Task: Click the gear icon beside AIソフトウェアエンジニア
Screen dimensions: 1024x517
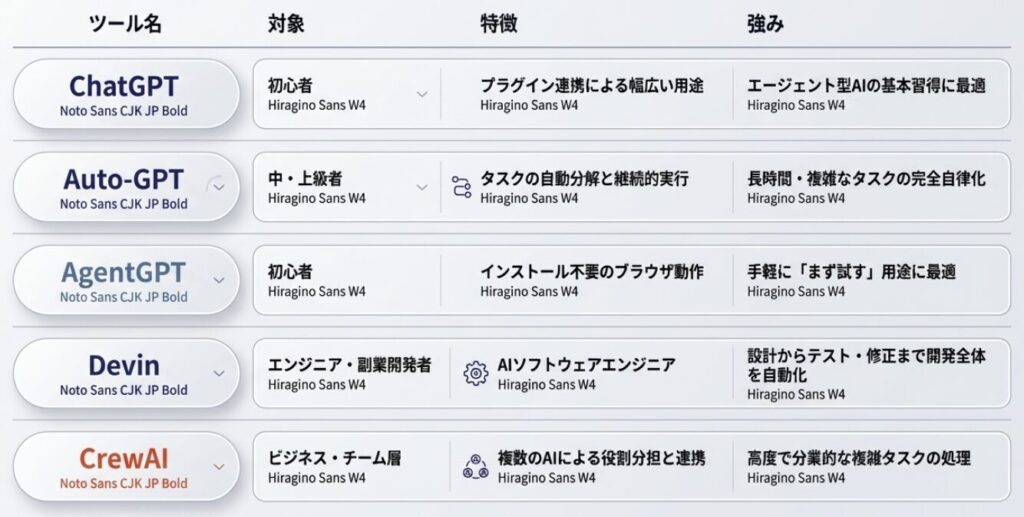Action: coord(475,373)
